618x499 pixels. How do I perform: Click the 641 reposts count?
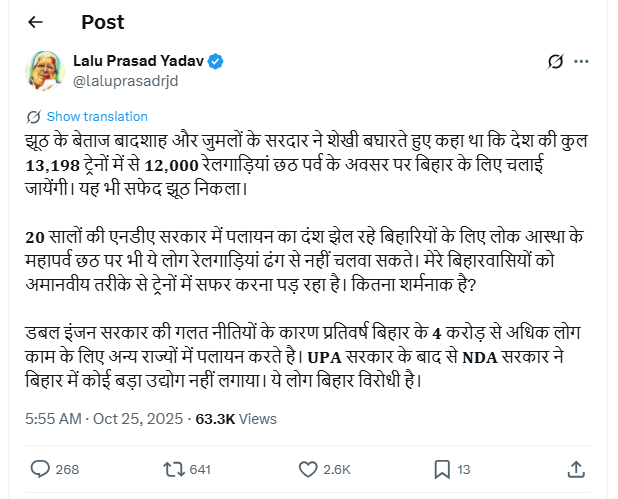point(199,468)
